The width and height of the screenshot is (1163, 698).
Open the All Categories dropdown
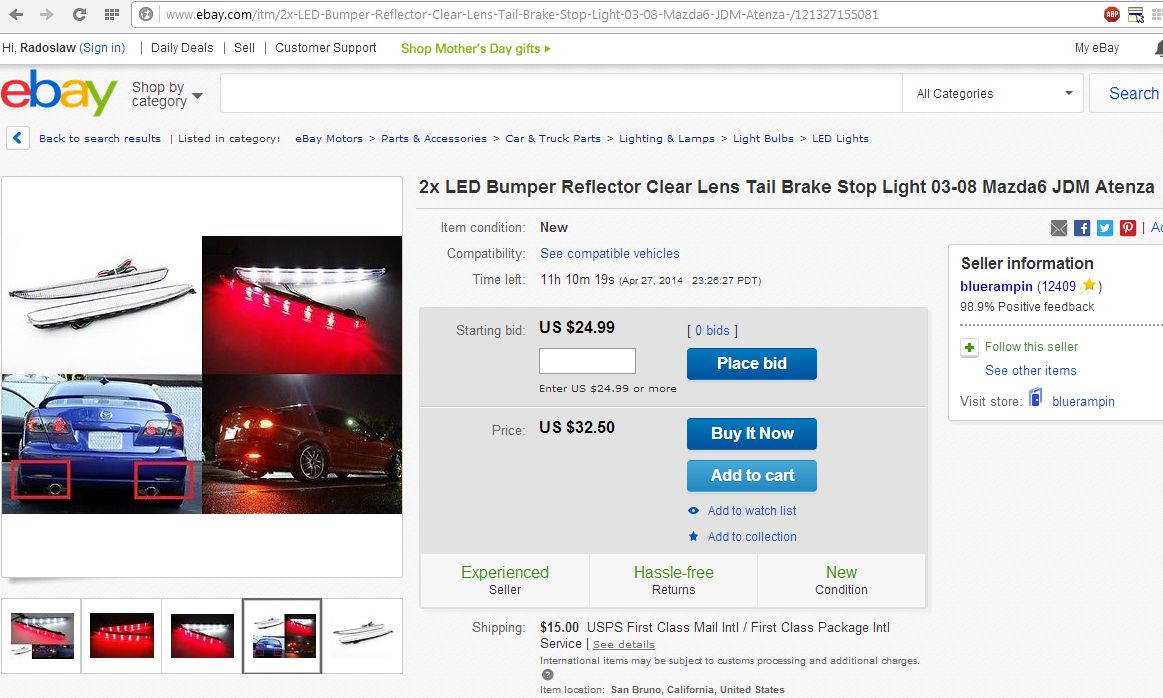[994, 94]
